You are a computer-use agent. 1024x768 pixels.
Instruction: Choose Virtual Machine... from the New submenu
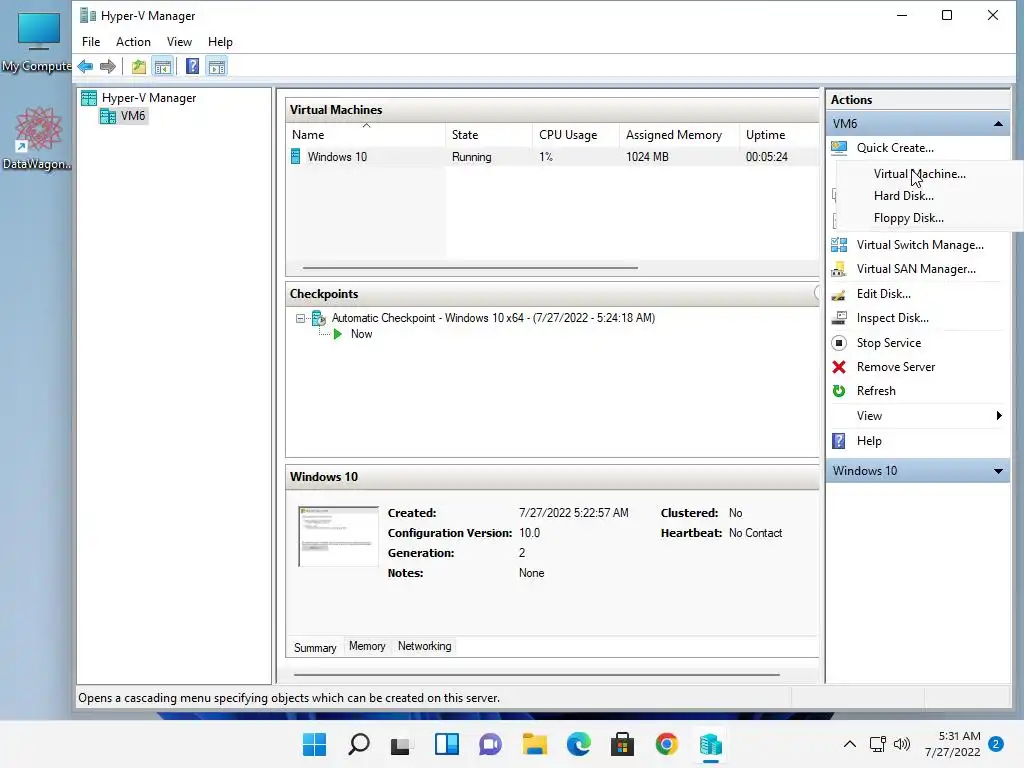tap(920, 174)
